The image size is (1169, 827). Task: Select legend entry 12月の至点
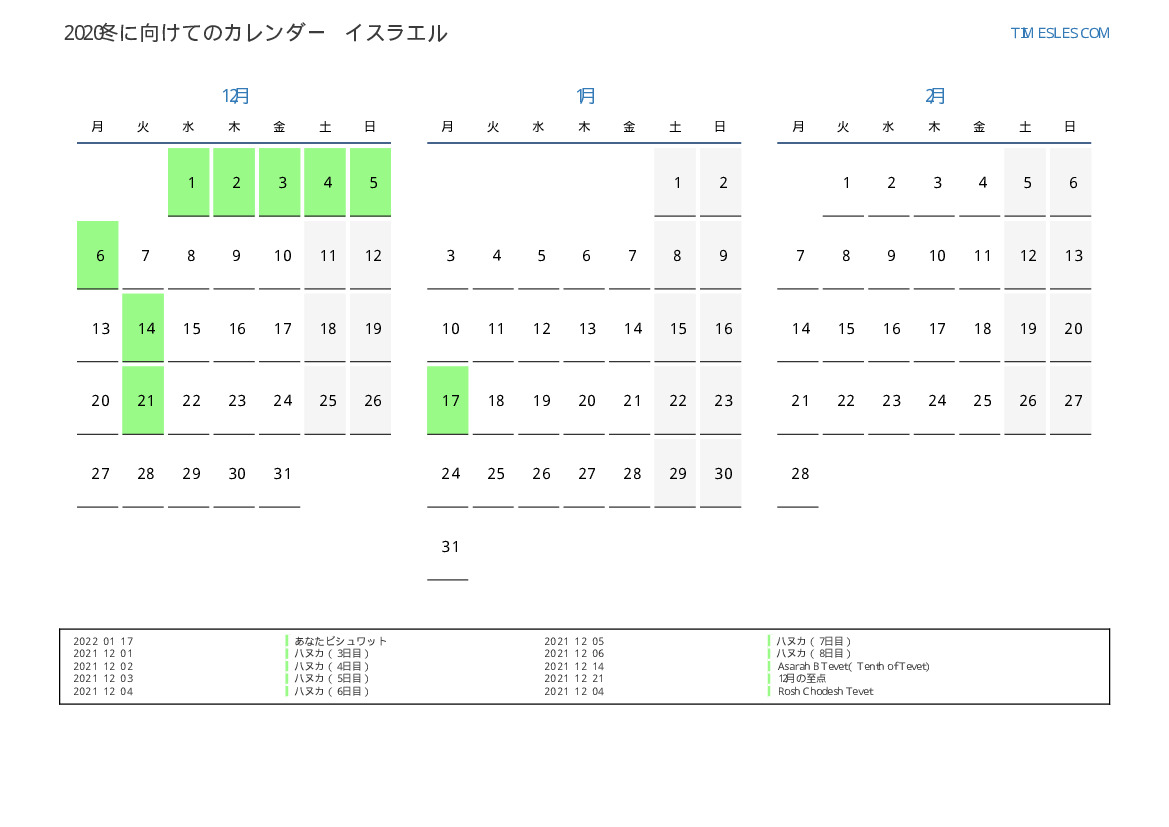802,679
